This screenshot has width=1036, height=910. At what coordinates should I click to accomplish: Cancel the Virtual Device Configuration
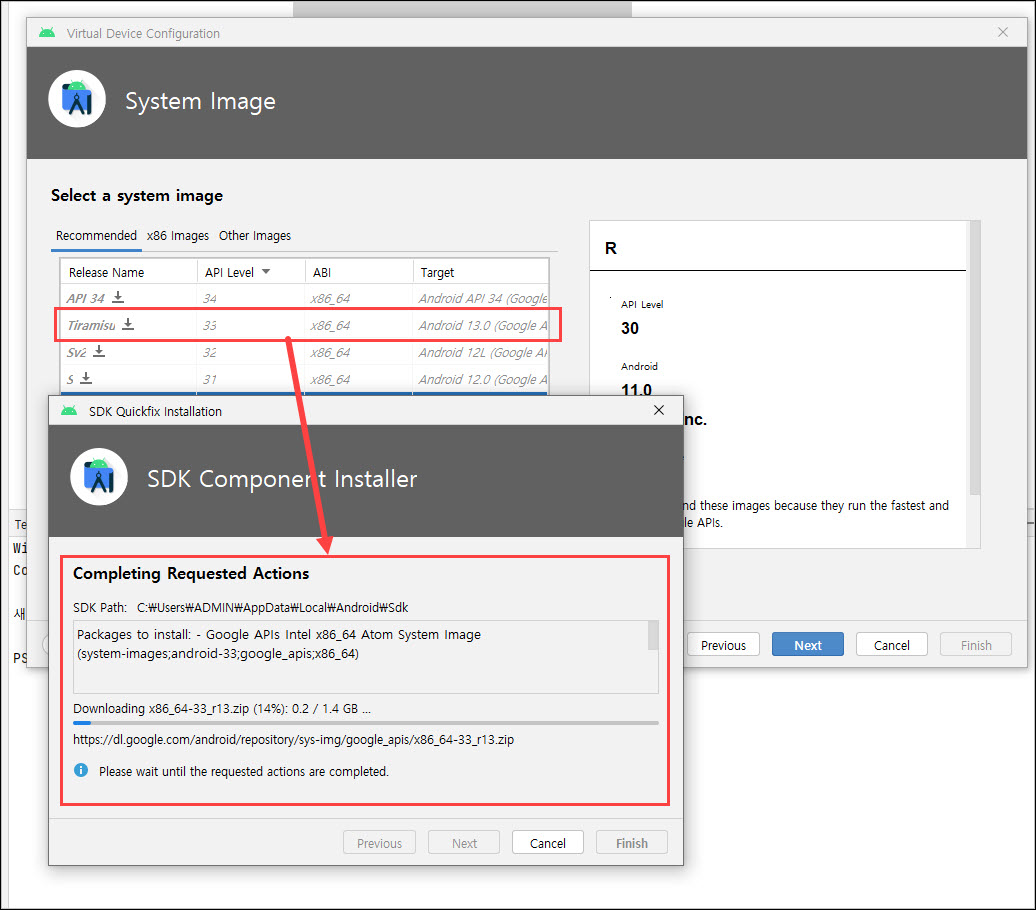tap(891, 644)
